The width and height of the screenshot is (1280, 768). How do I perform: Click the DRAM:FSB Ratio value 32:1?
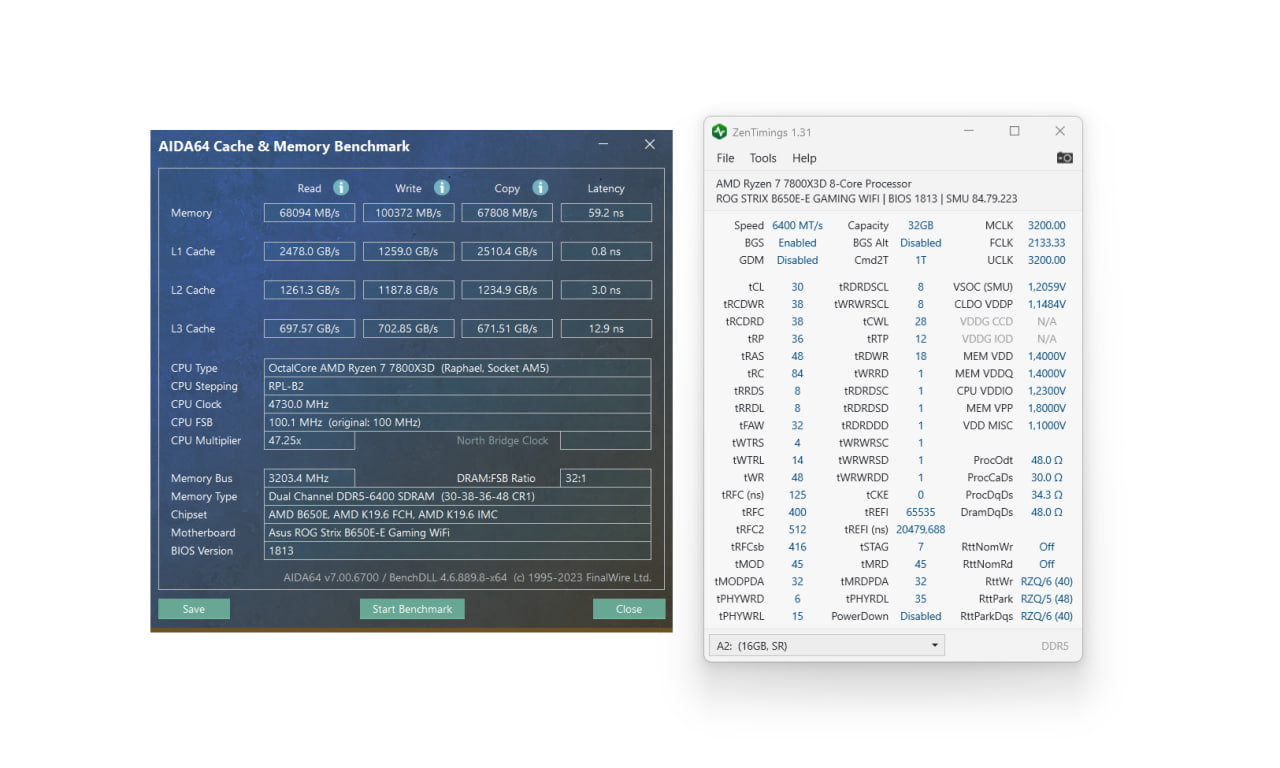pos(606,478)
